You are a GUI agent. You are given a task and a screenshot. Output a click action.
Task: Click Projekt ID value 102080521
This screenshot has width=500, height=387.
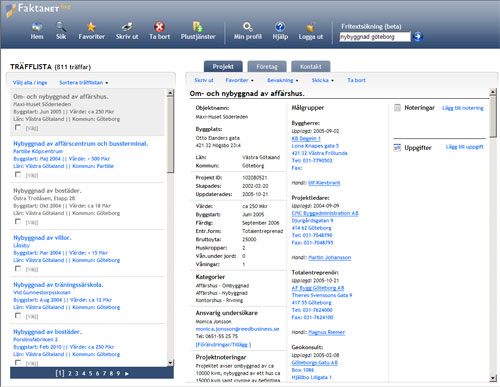tap(255, 178)
